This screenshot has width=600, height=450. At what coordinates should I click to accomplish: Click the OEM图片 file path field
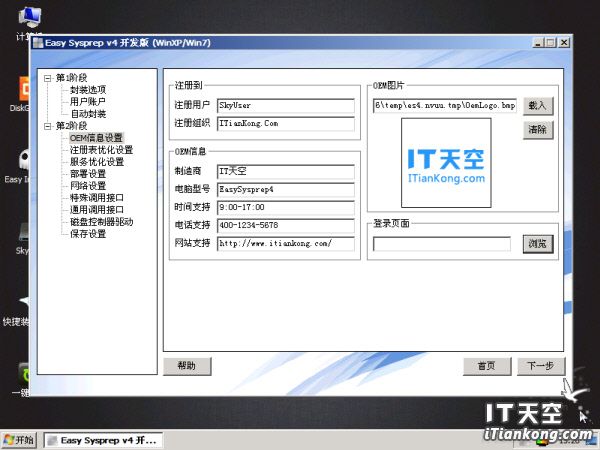(445, 106)
